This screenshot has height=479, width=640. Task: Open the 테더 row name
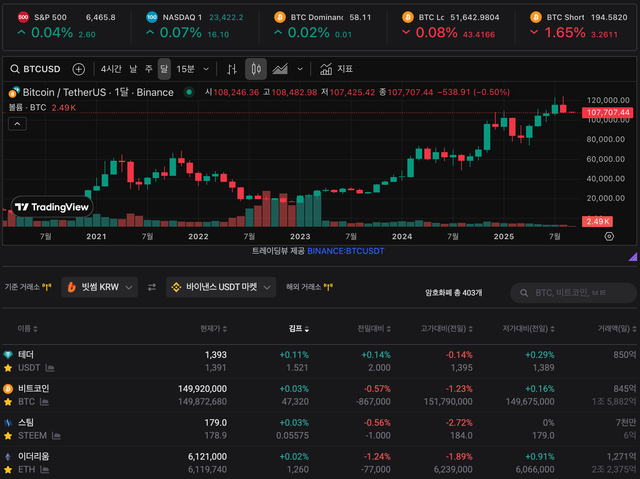coord(26,355)
